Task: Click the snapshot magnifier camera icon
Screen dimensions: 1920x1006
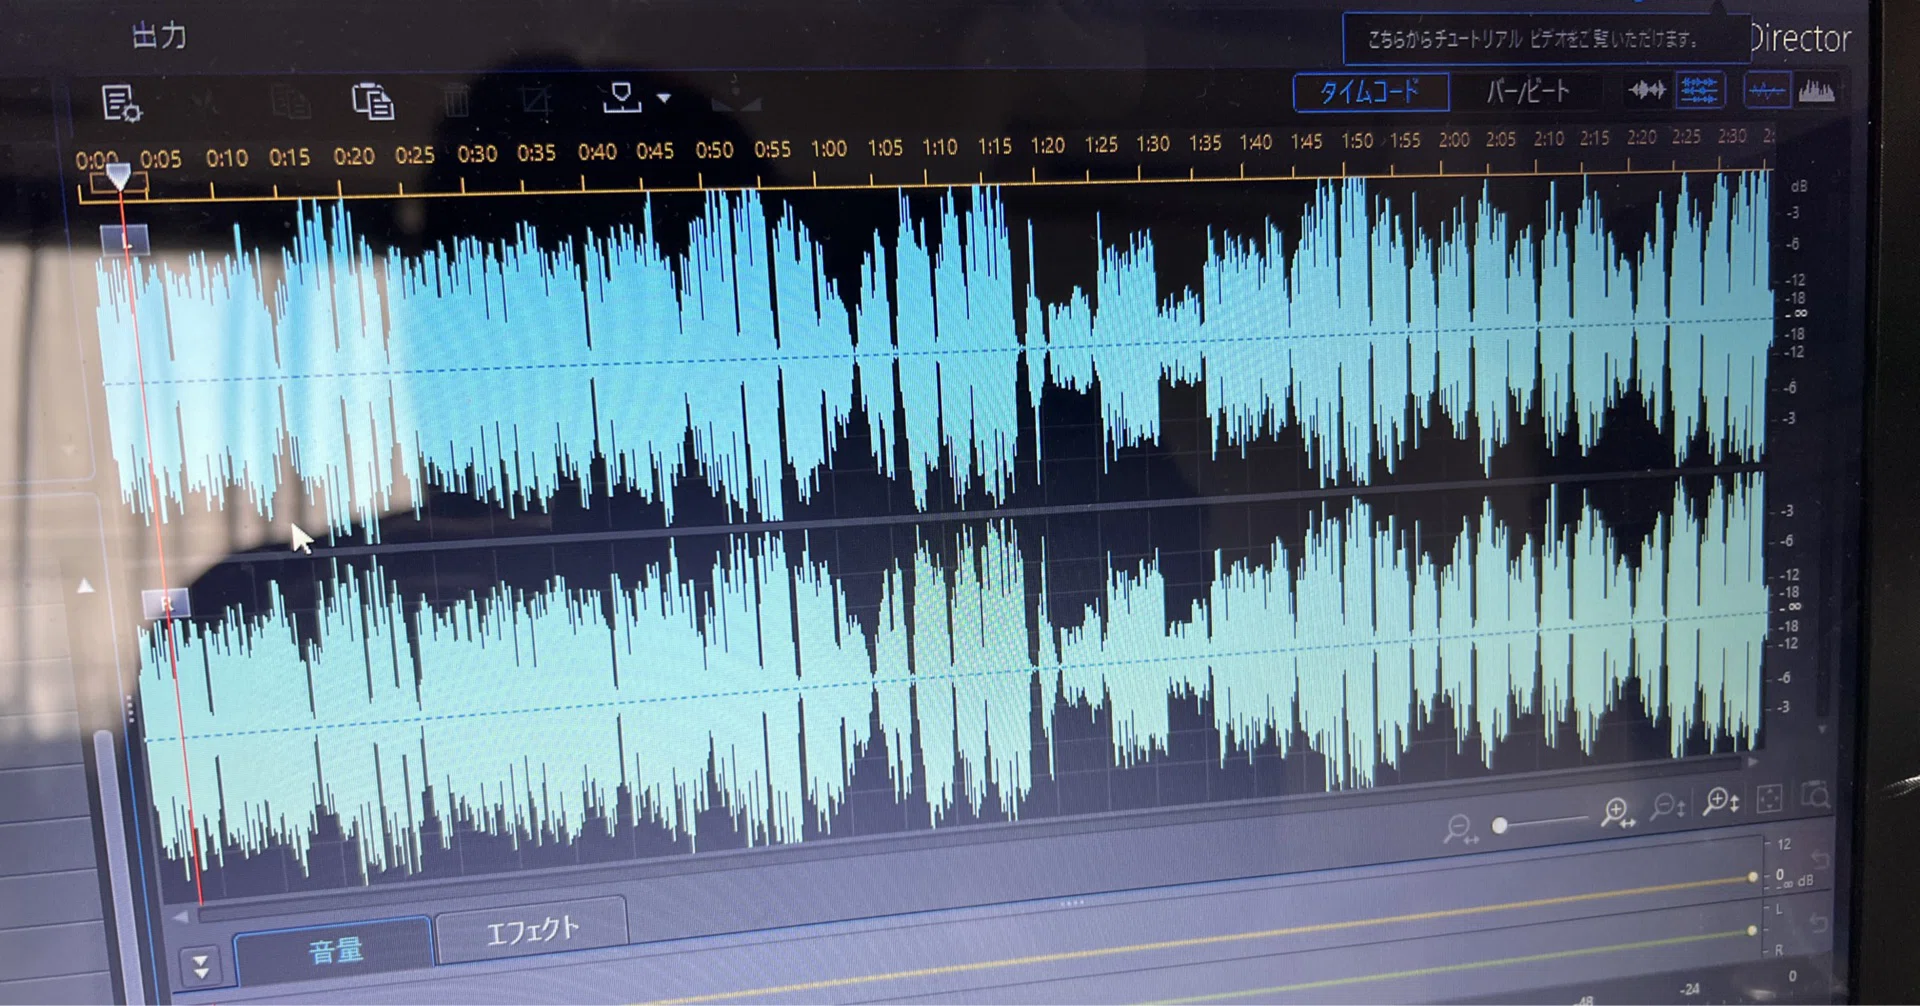Action: coord(1815,796)
